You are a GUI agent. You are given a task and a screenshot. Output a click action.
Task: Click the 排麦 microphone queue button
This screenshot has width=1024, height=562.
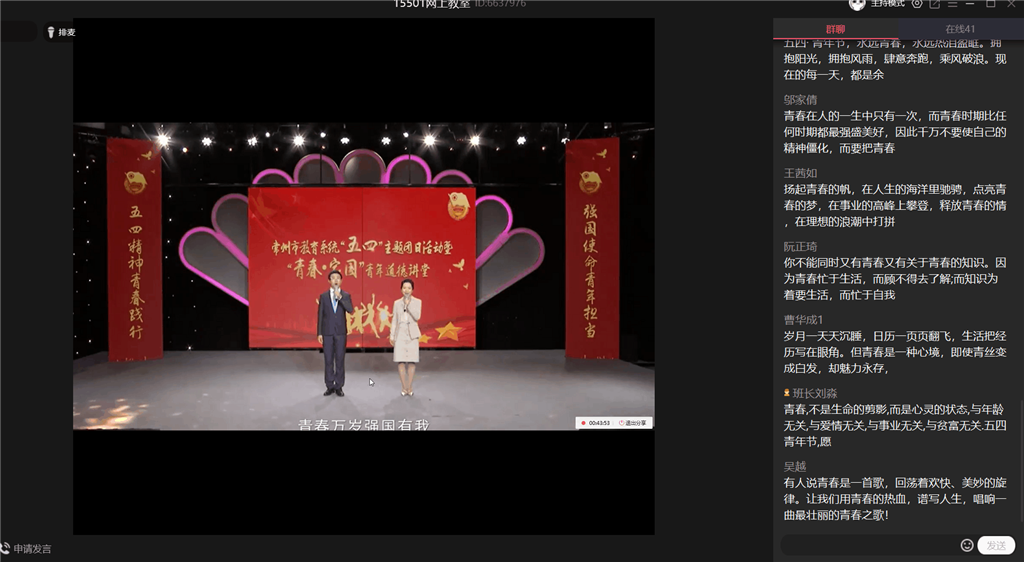click(x=61, y=32)
